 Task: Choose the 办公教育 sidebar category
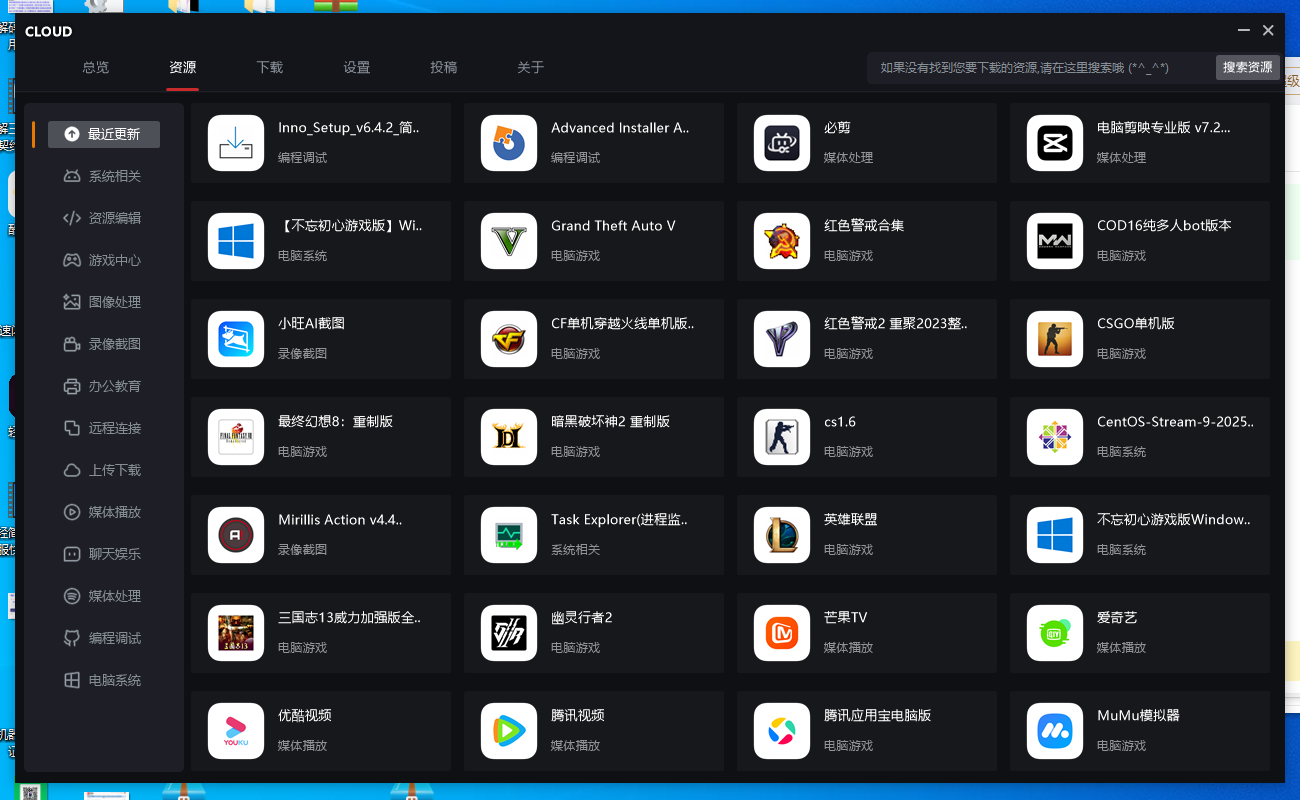[104, 386]
